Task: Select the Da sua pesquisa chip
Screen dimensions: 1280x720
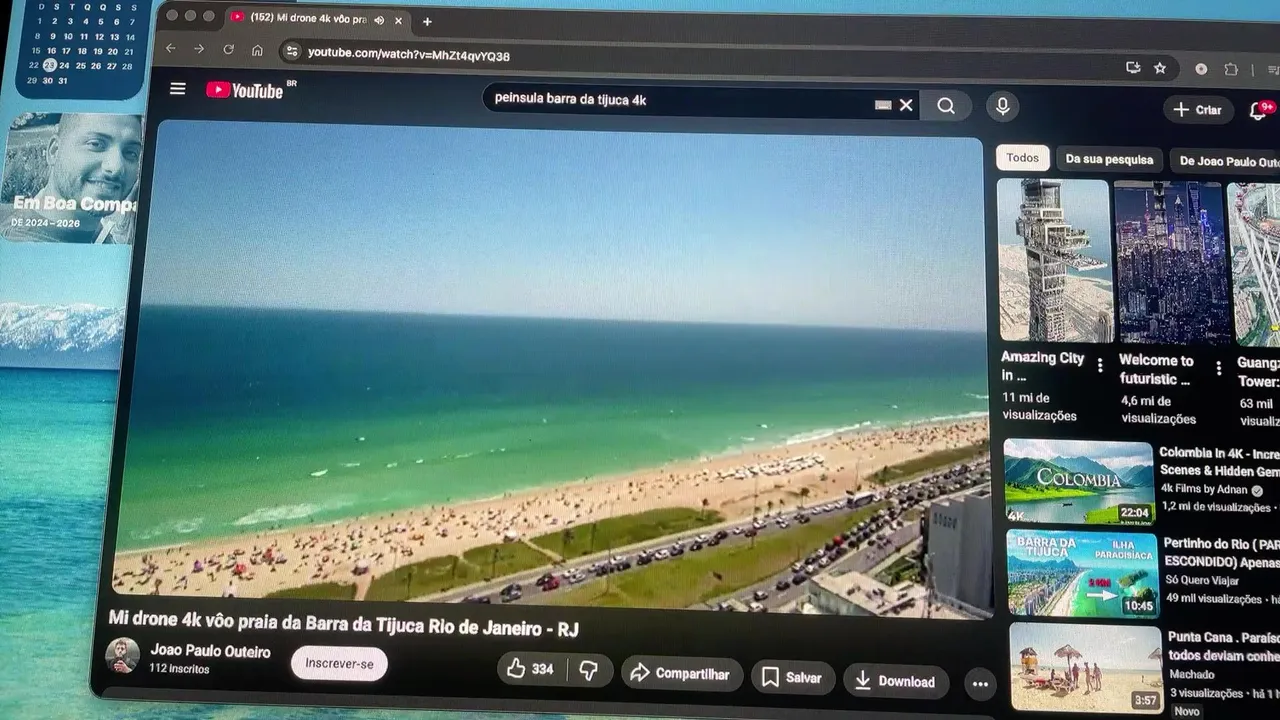Action: 1109,159
